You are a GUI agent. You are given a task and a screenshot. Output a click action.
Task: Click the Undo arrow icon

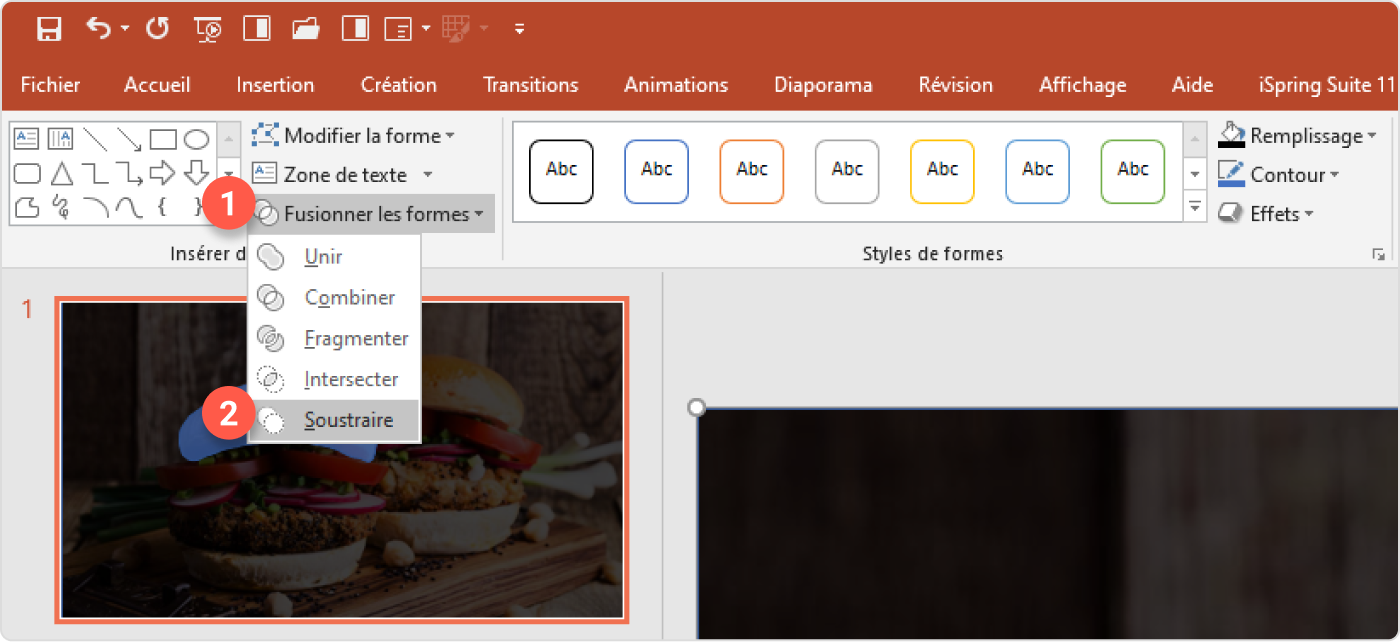[98, 29]
